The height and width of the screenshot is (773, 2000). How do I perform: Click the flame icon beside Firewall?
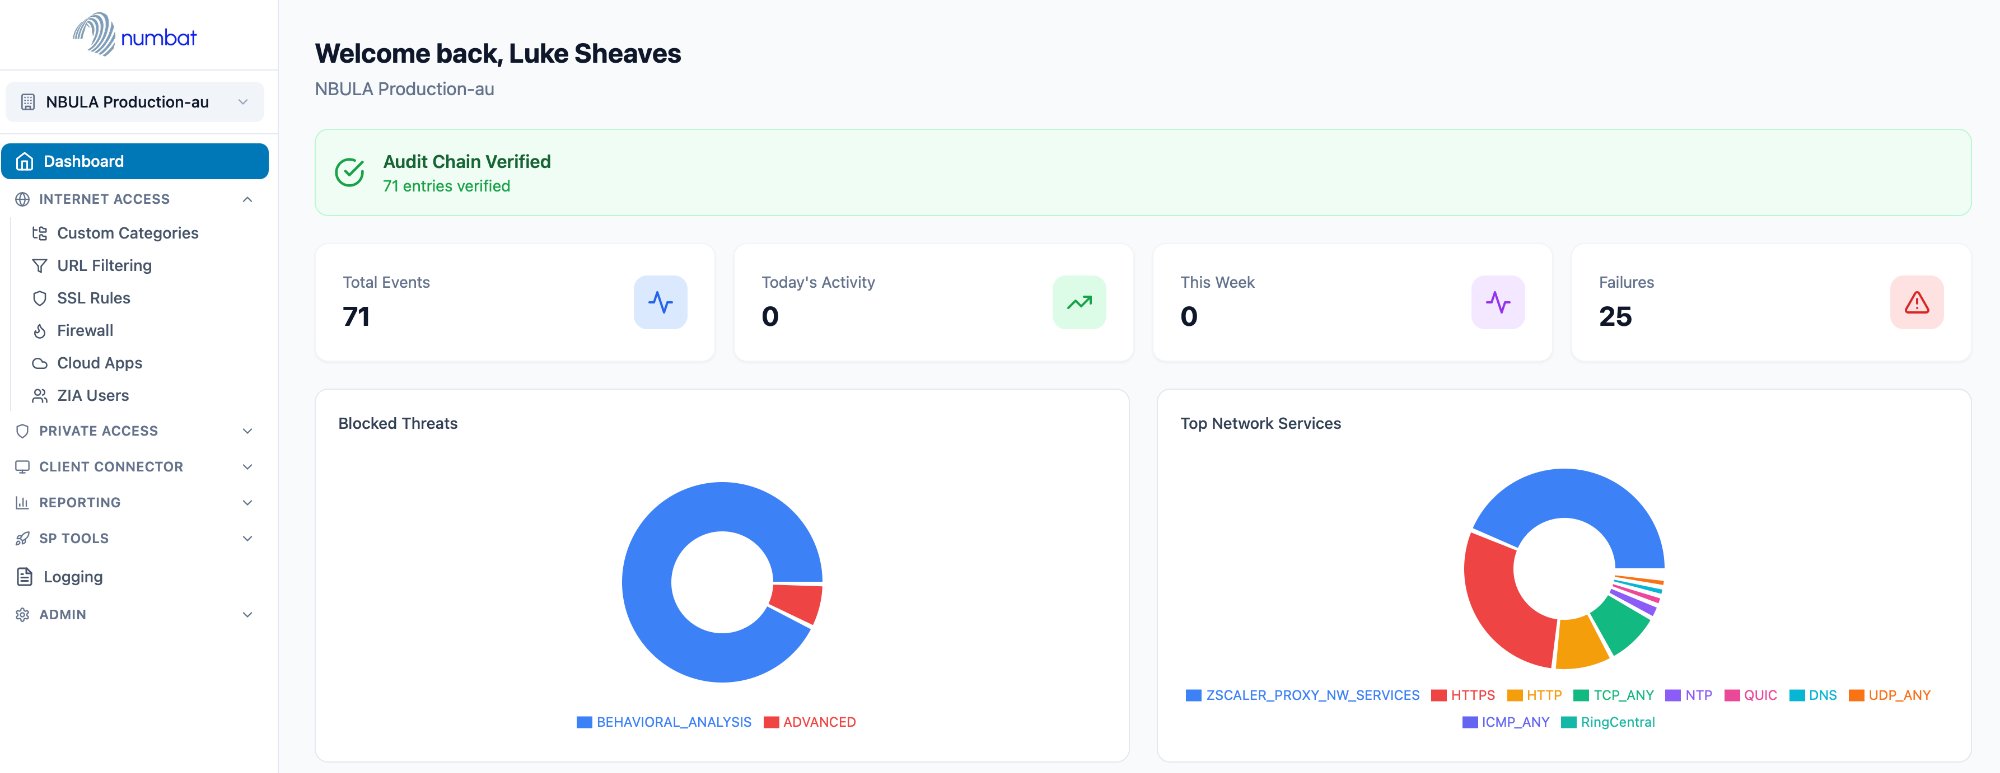40,331
